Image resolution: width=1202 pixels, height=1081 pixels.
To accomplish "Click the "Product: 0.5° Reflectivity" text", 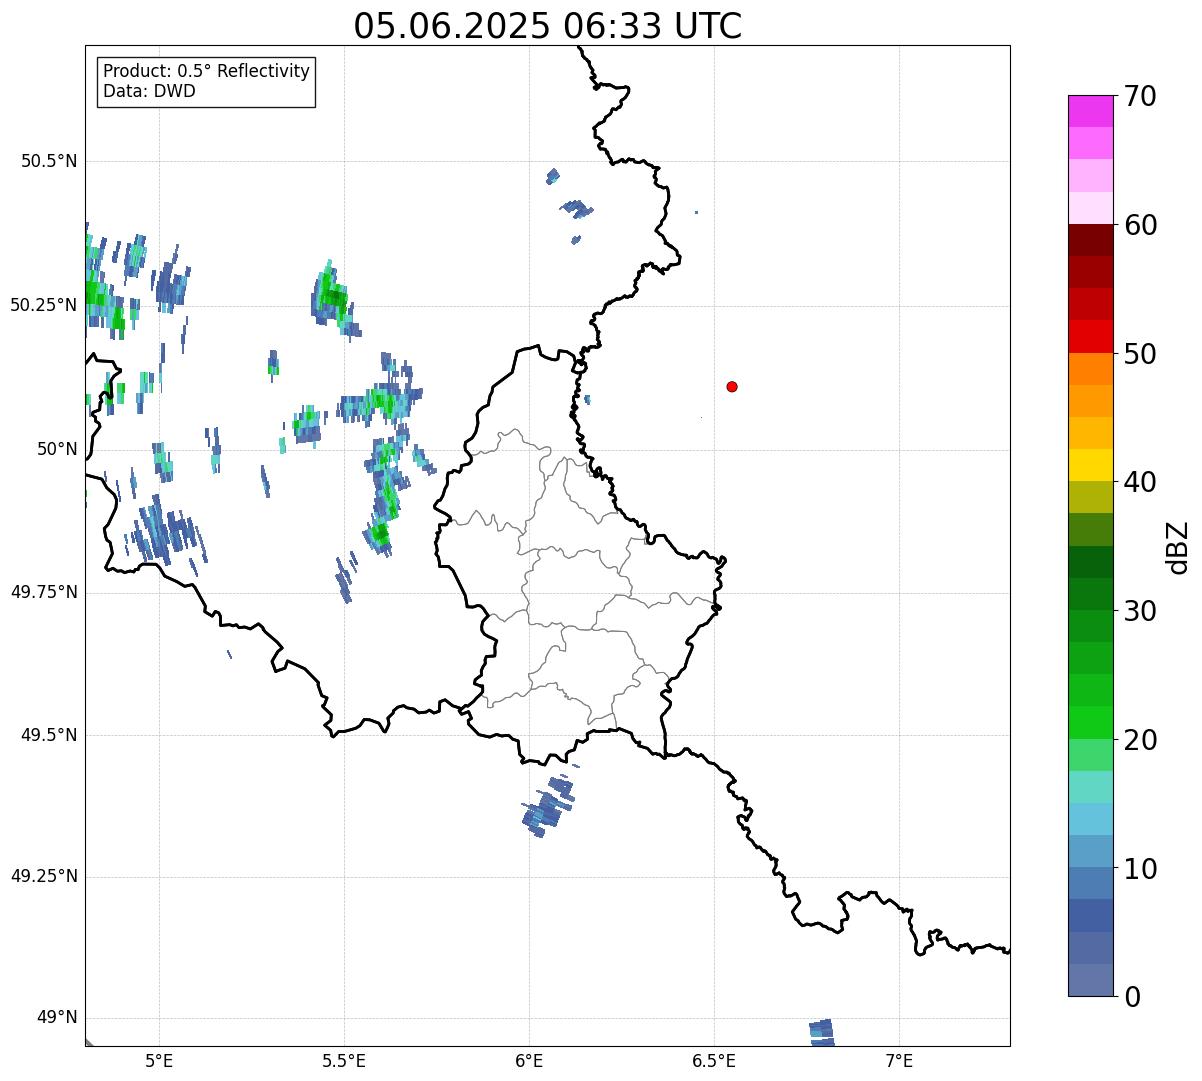I will pyautogui.click(x=206, y=72).
